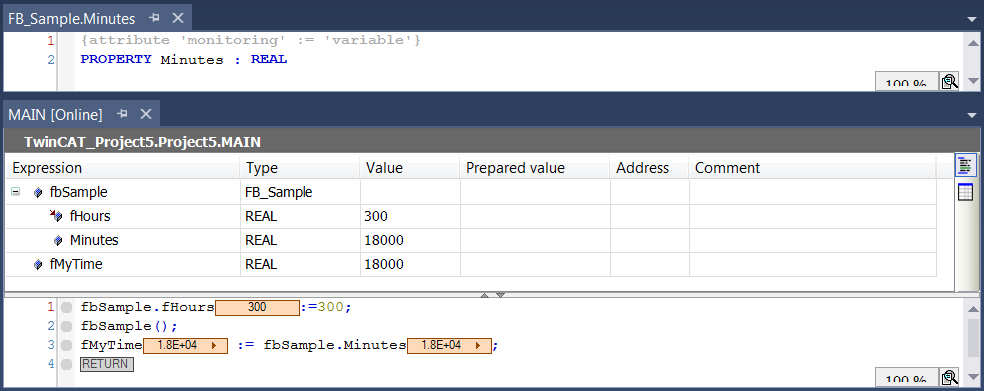Click the fbSample(); call on line 2
984x391 pixels.
(x=129, y=326)
